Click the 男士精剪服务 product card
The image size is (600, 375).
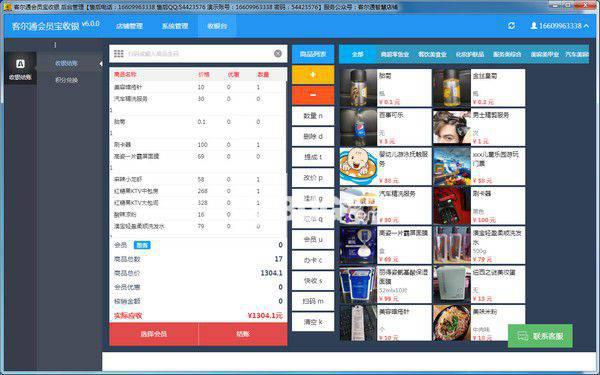click(x=479, y=127)
